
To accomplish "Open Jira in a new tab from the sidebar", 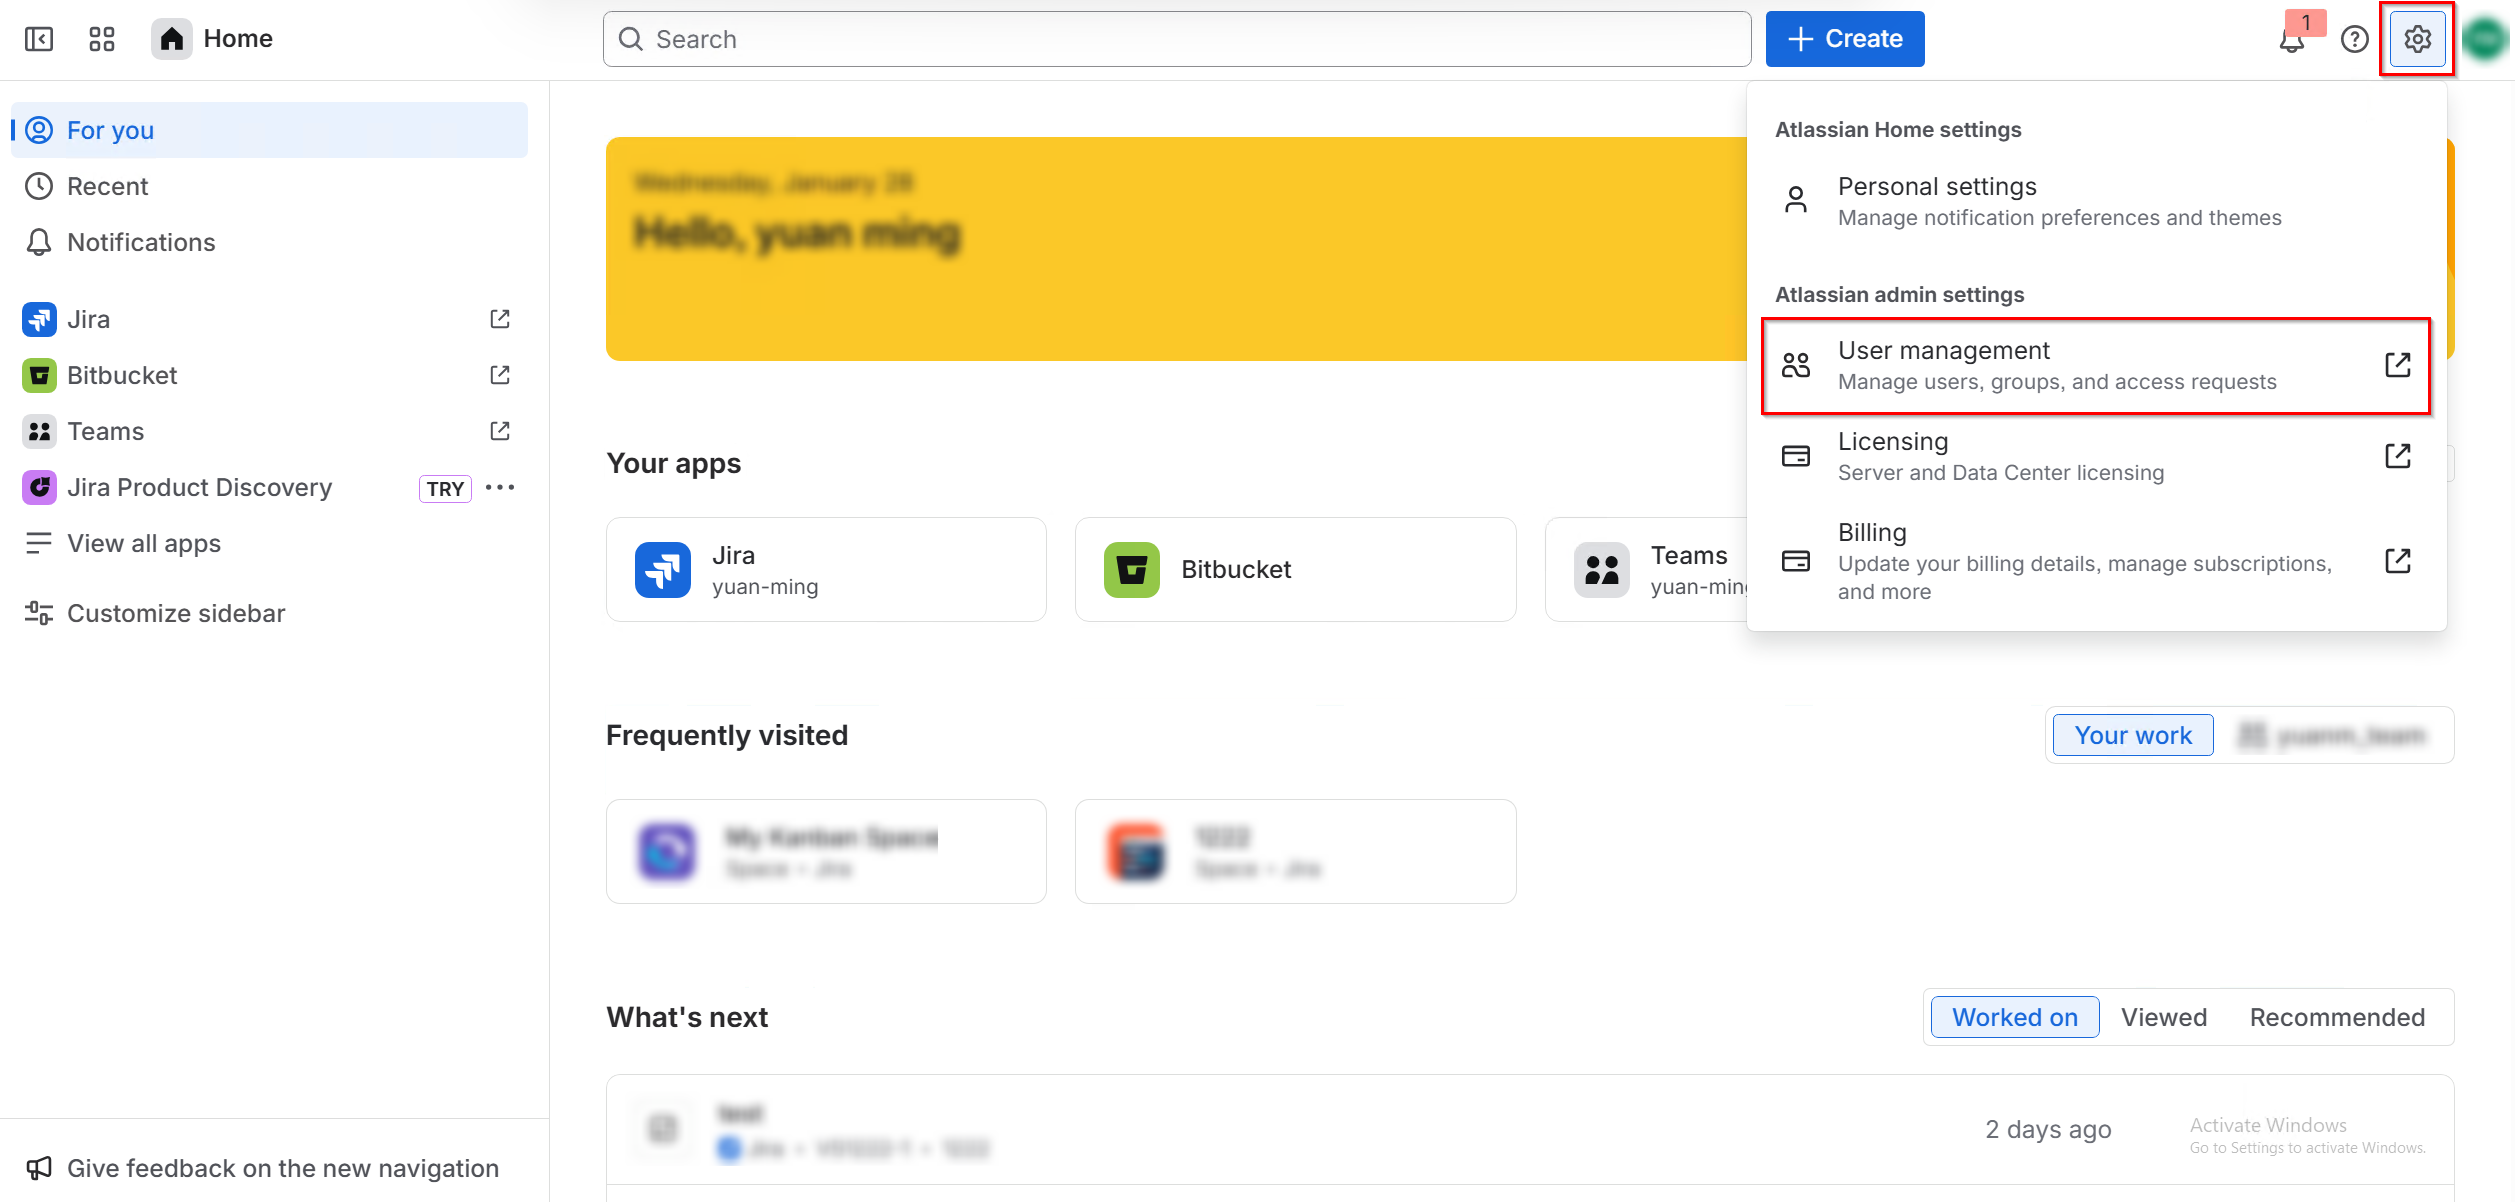I will tap(499, 318).
